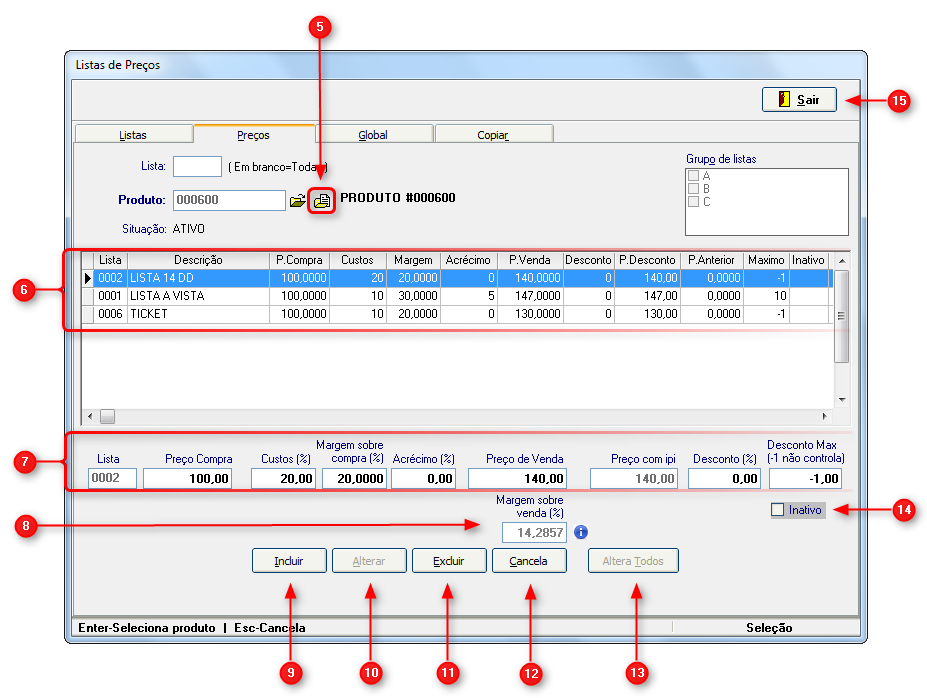Image resolution: width=927 pixels, height=698 pixels.
Task: Click the Margem sobre compra field
Action: coord(354,478)
